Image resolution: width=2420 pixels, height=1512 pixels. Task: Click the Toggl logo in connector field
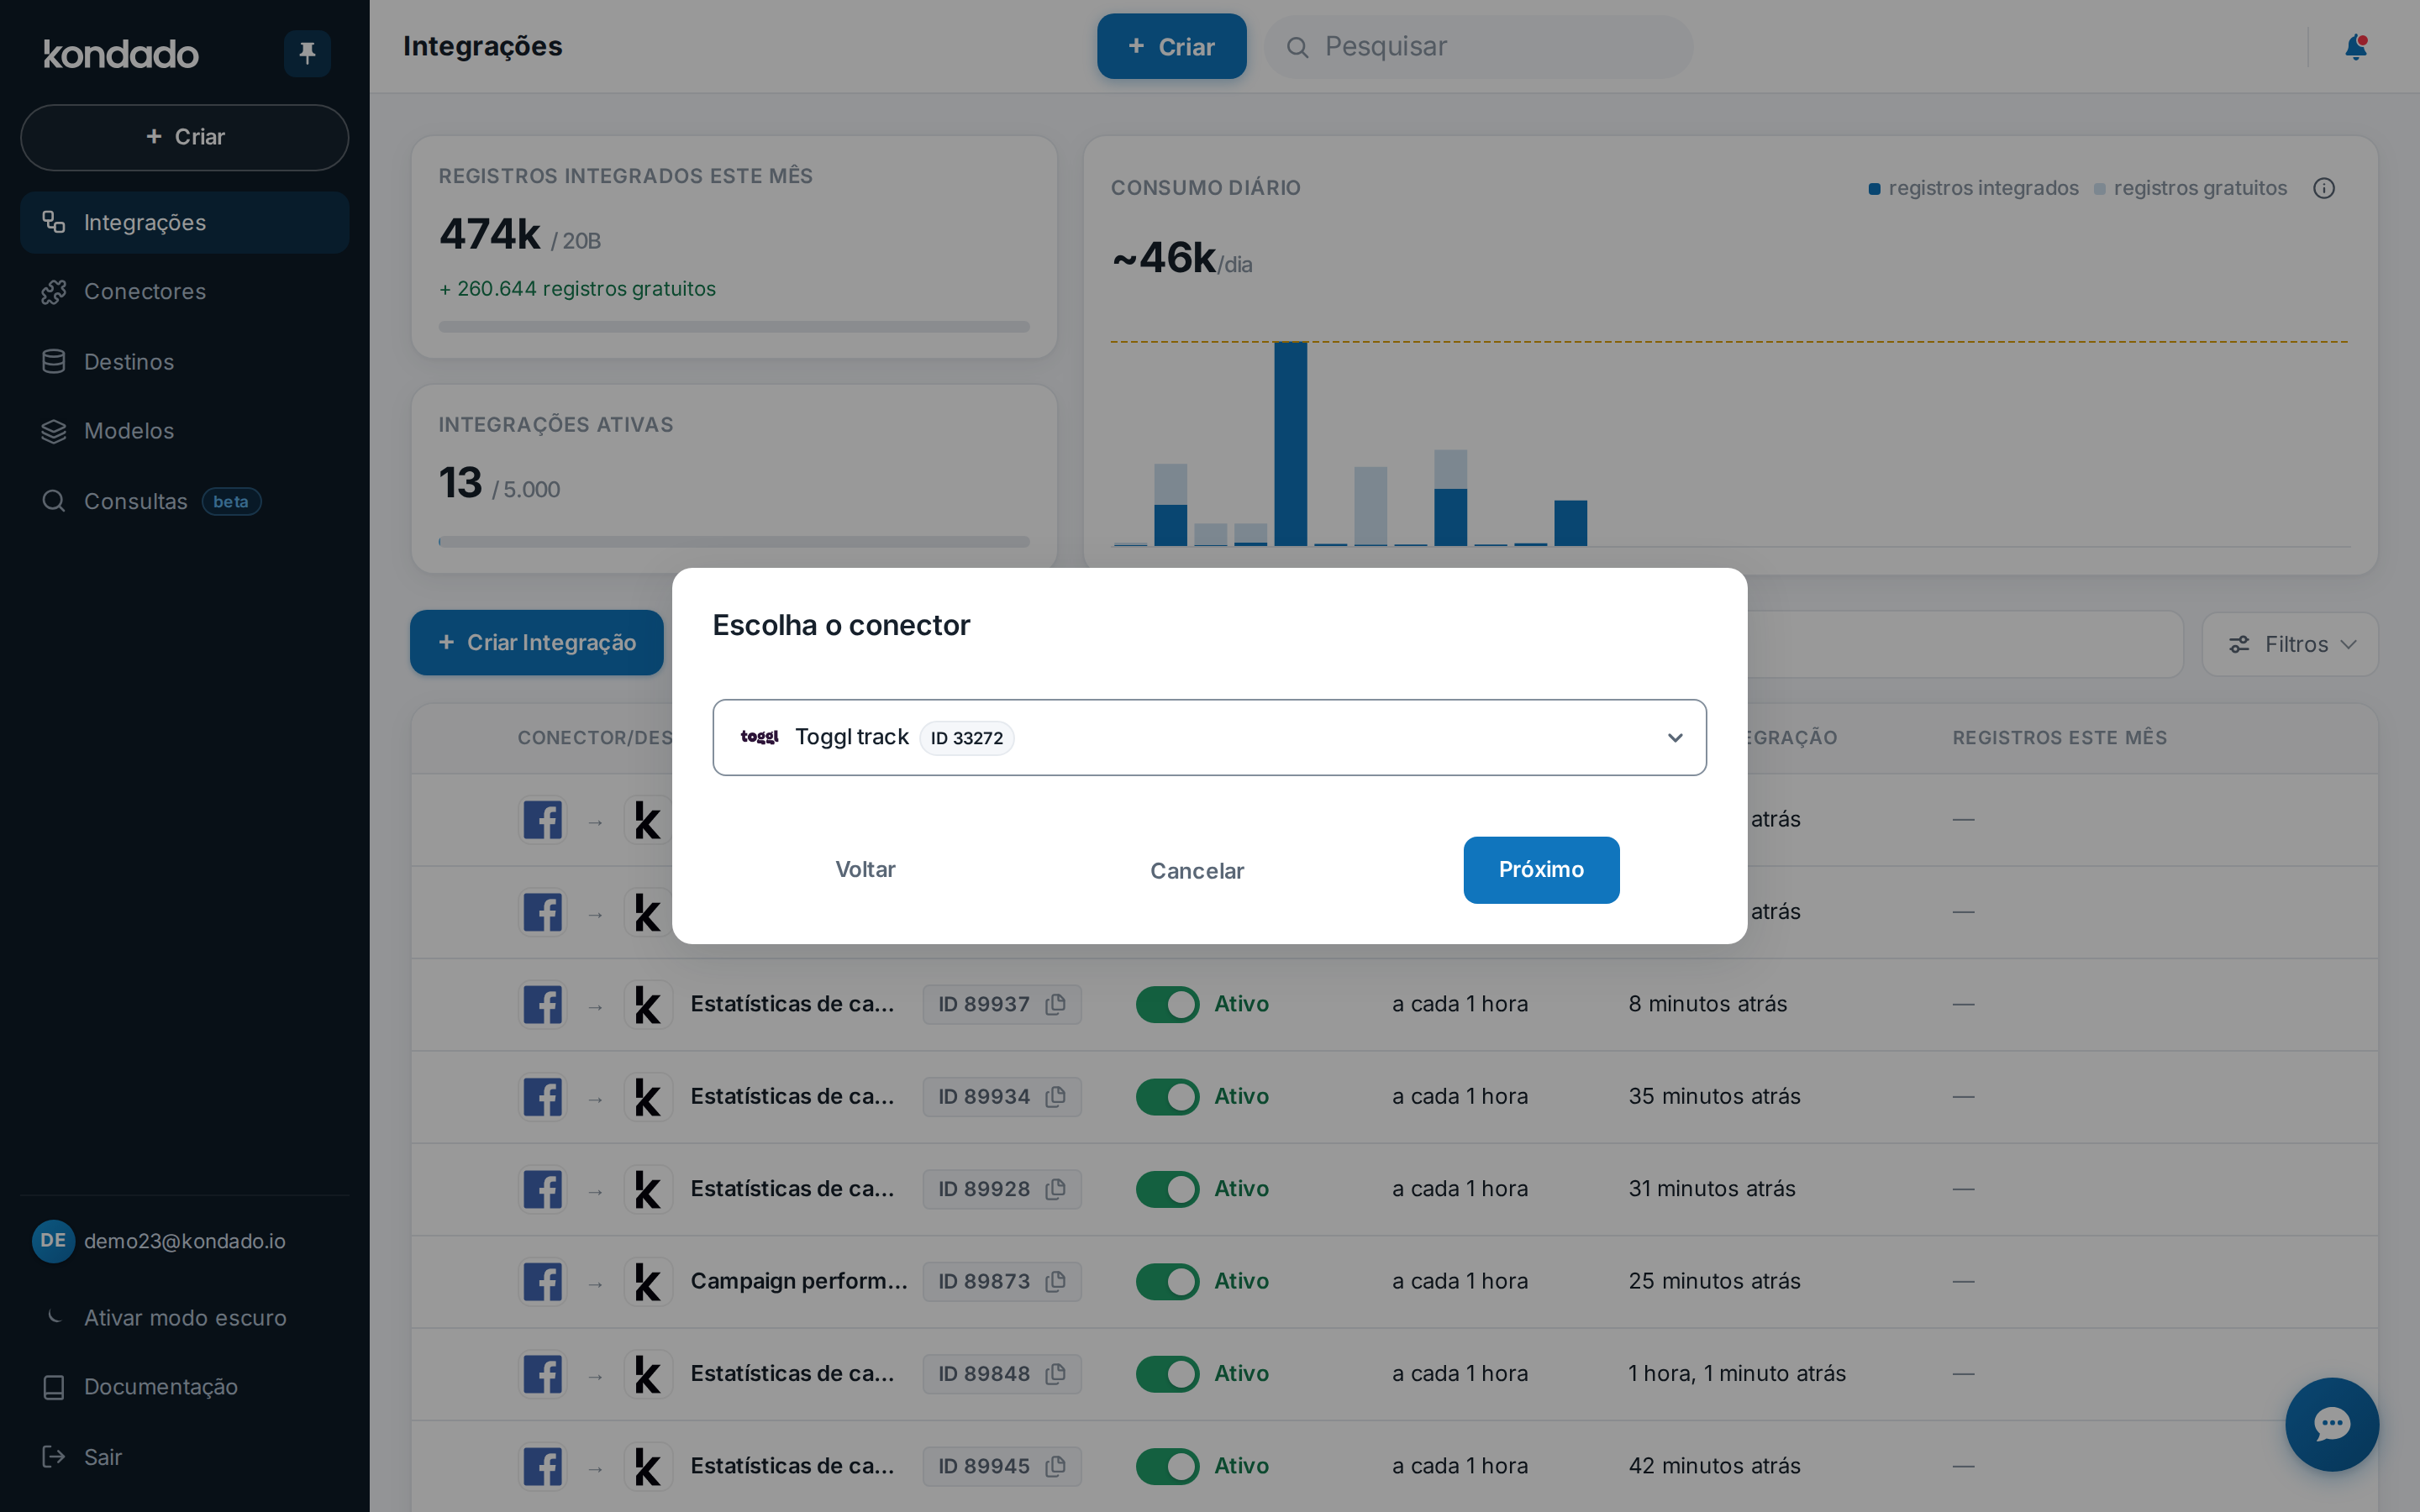pyautogui.click(x=759, y=737)
